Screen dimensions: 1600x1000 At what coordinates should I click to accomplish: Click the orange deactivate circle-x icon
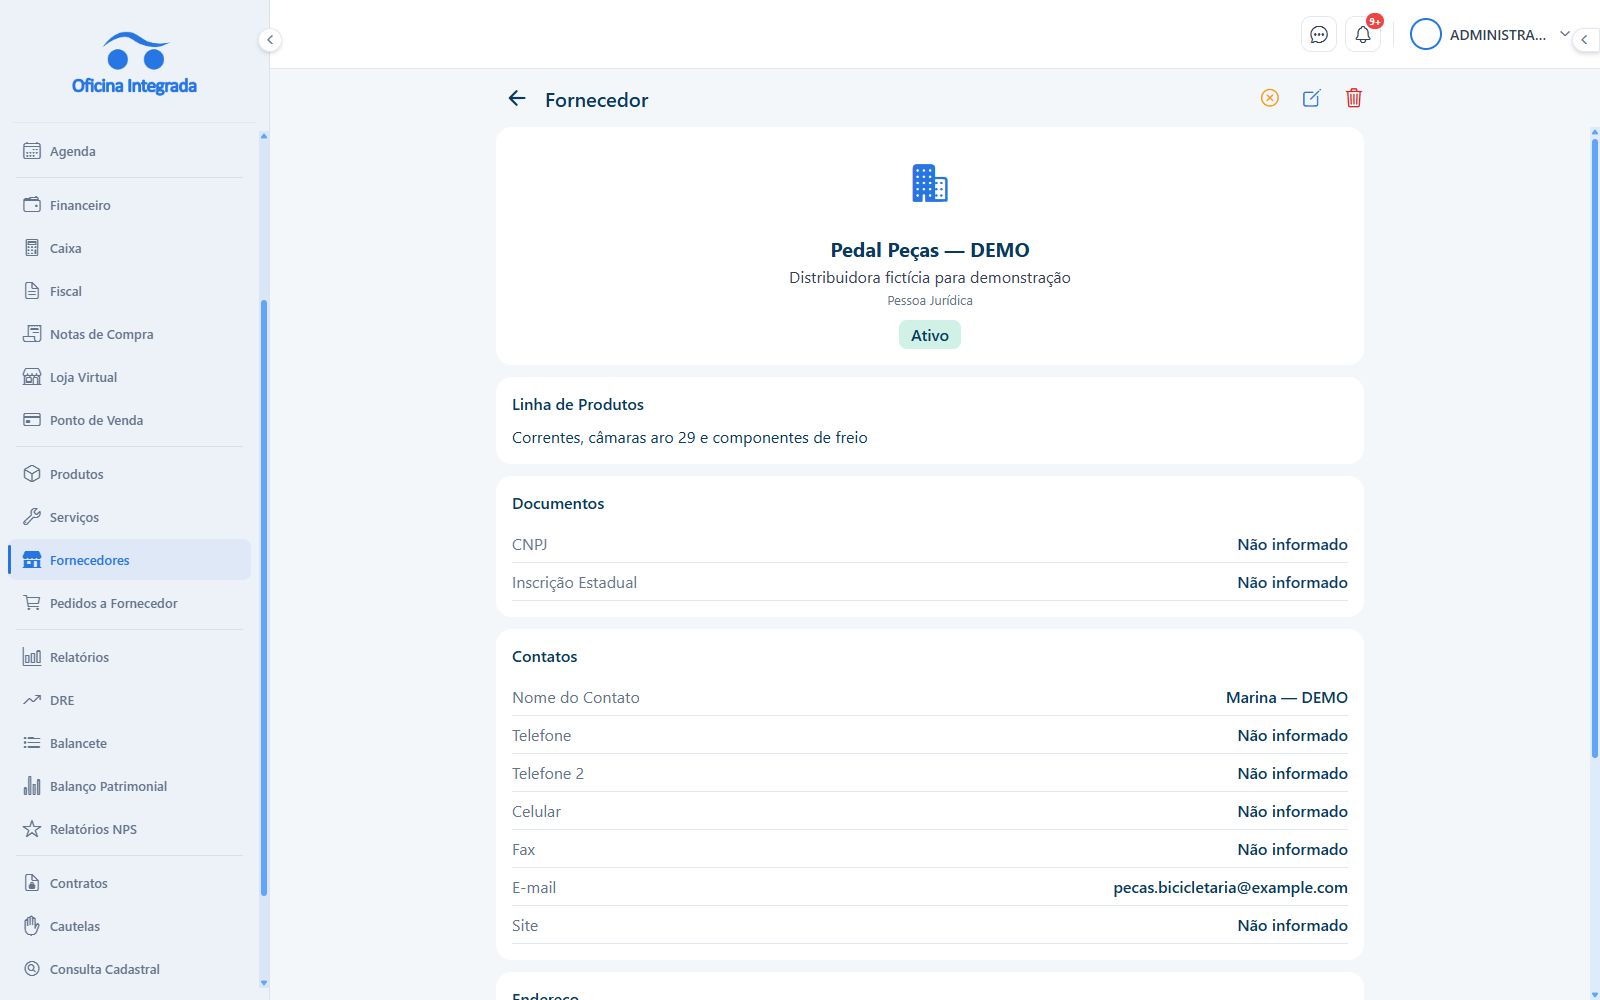tap(1270, 98)
